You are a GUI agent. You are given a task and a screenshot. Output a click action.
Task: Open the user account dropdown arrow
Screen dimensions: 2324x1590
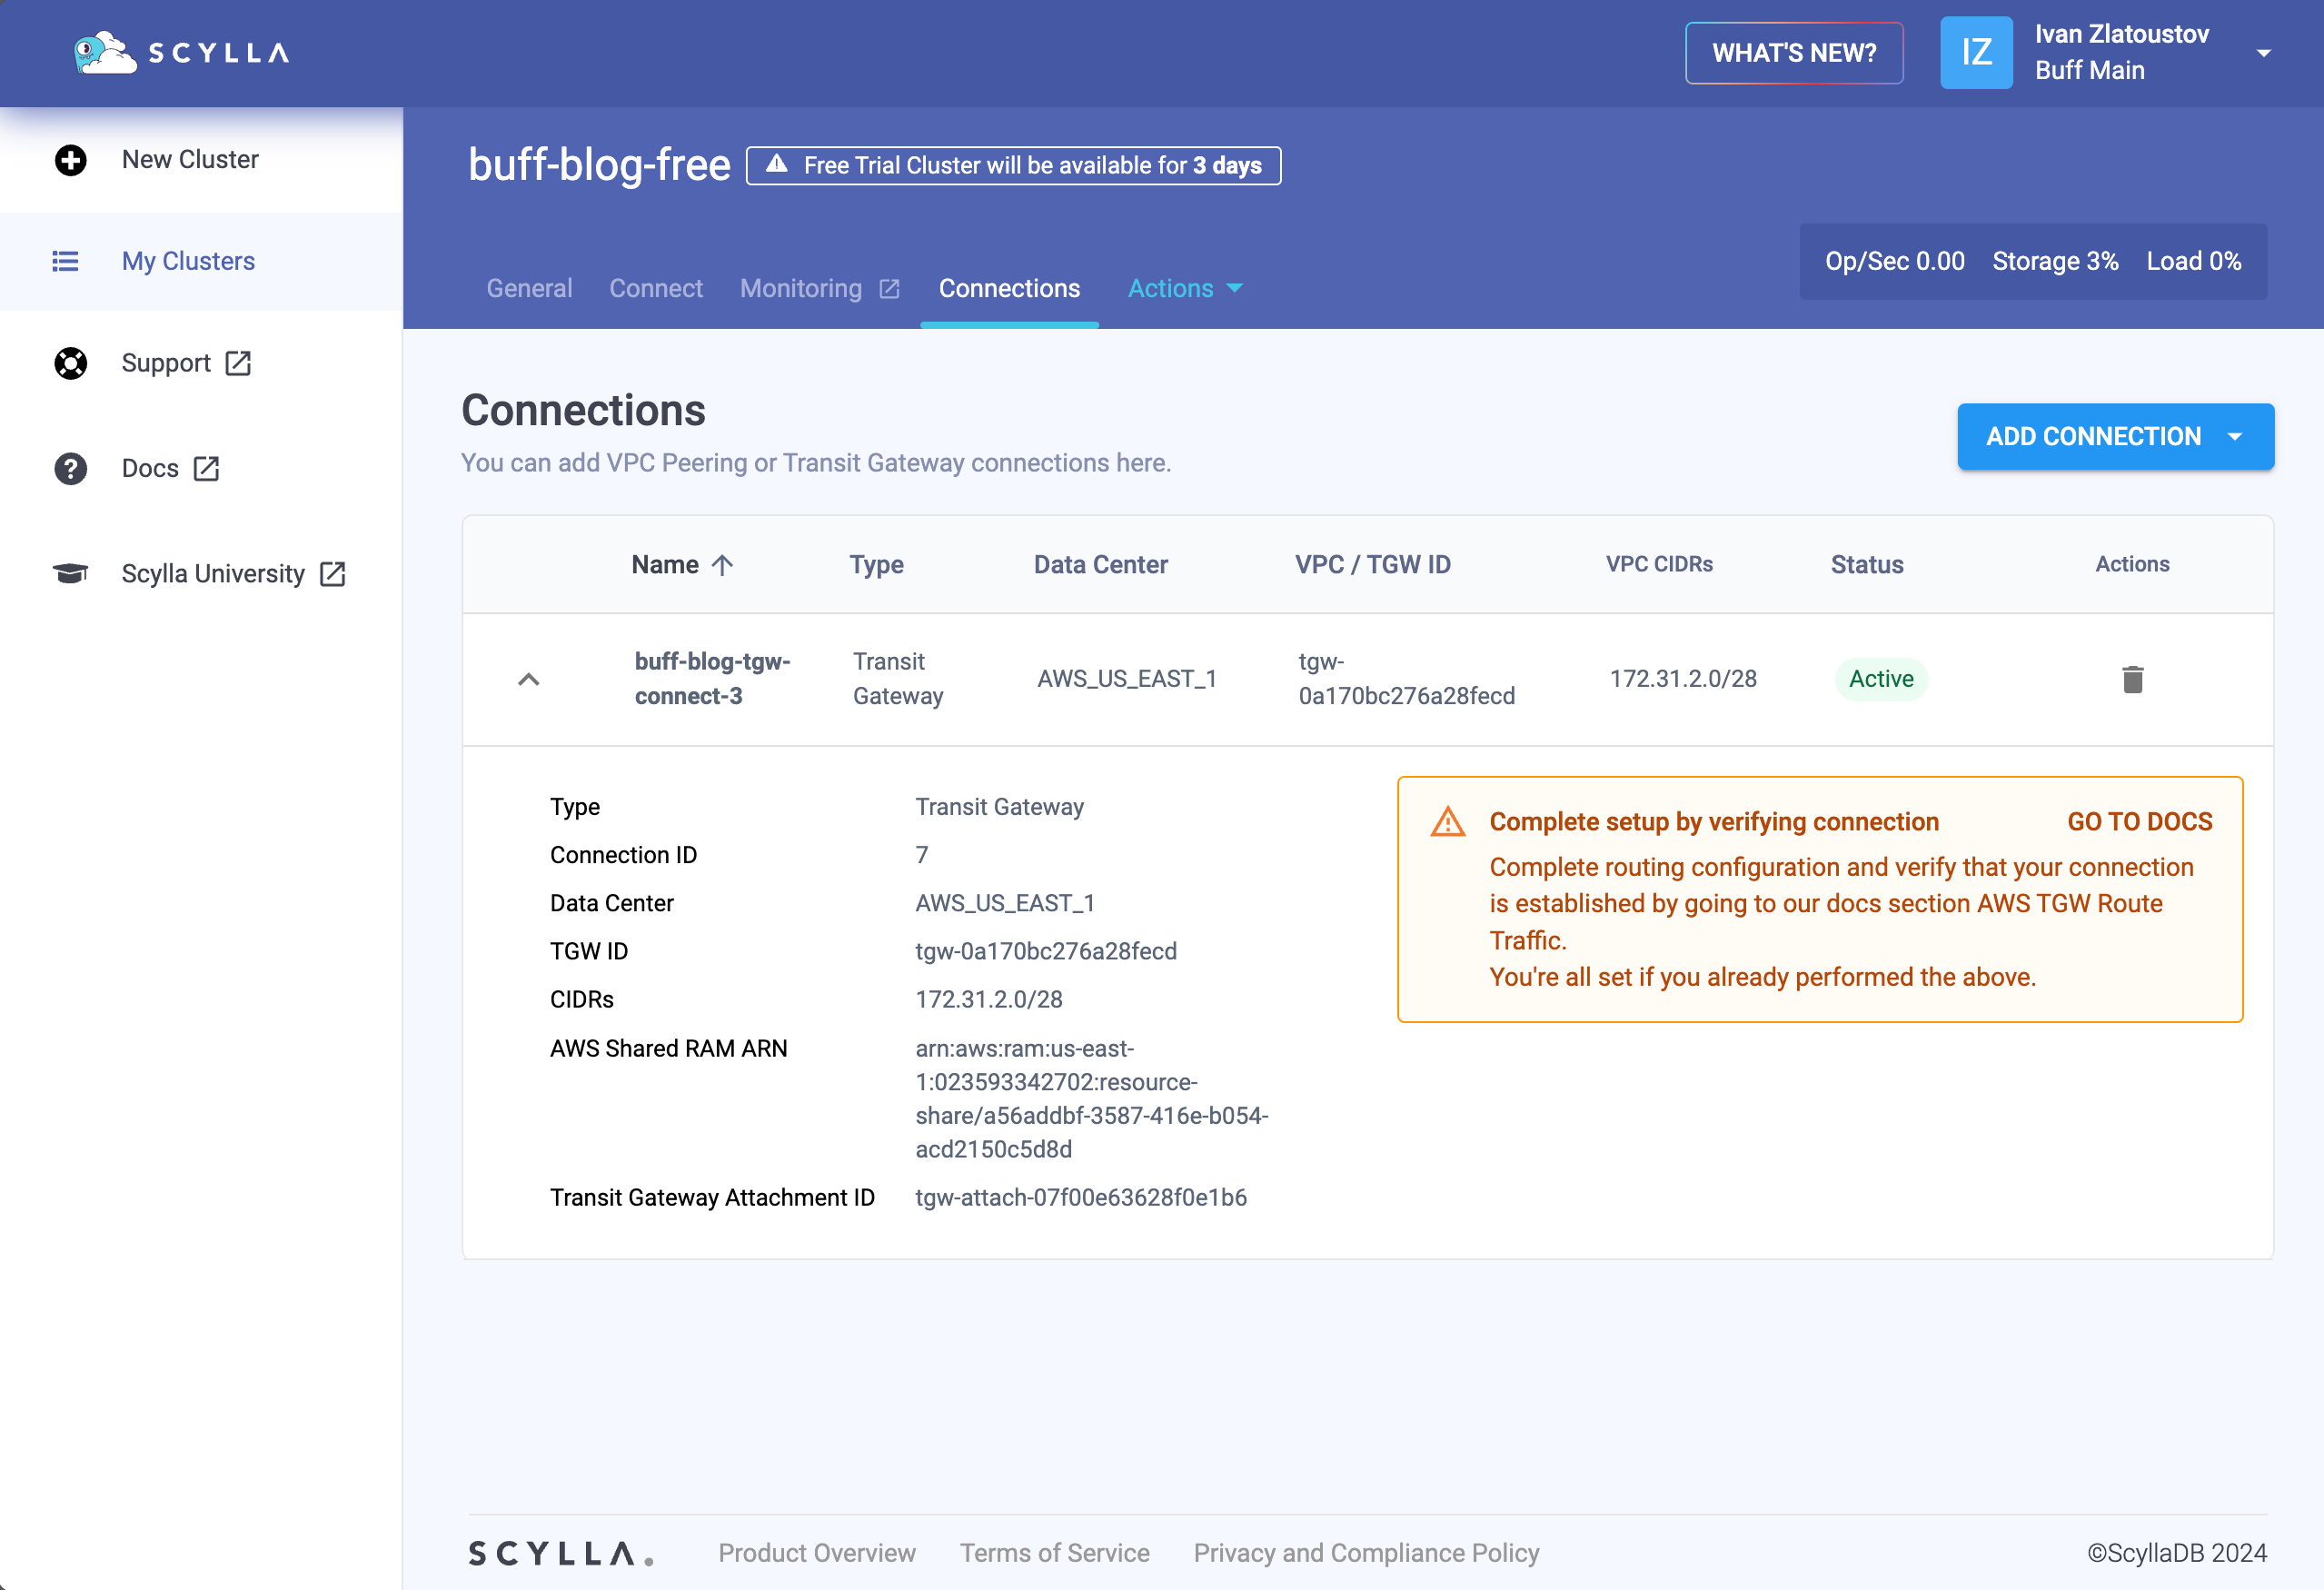[2263, 53]
